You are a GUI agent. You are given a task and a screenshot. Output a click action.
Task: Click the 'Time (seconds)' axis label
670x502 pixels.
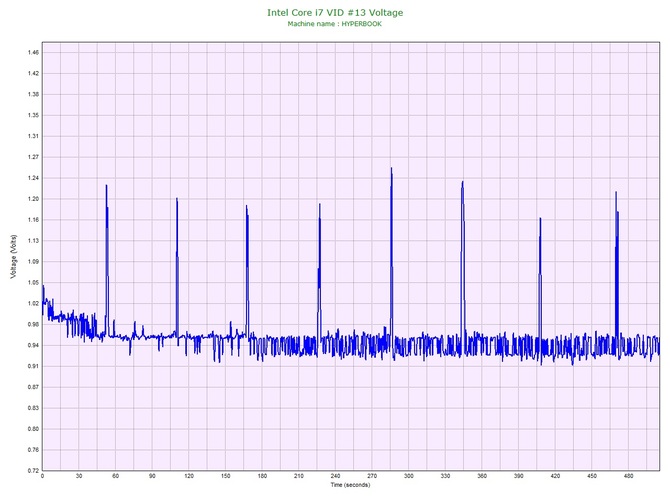coord(350,485)
